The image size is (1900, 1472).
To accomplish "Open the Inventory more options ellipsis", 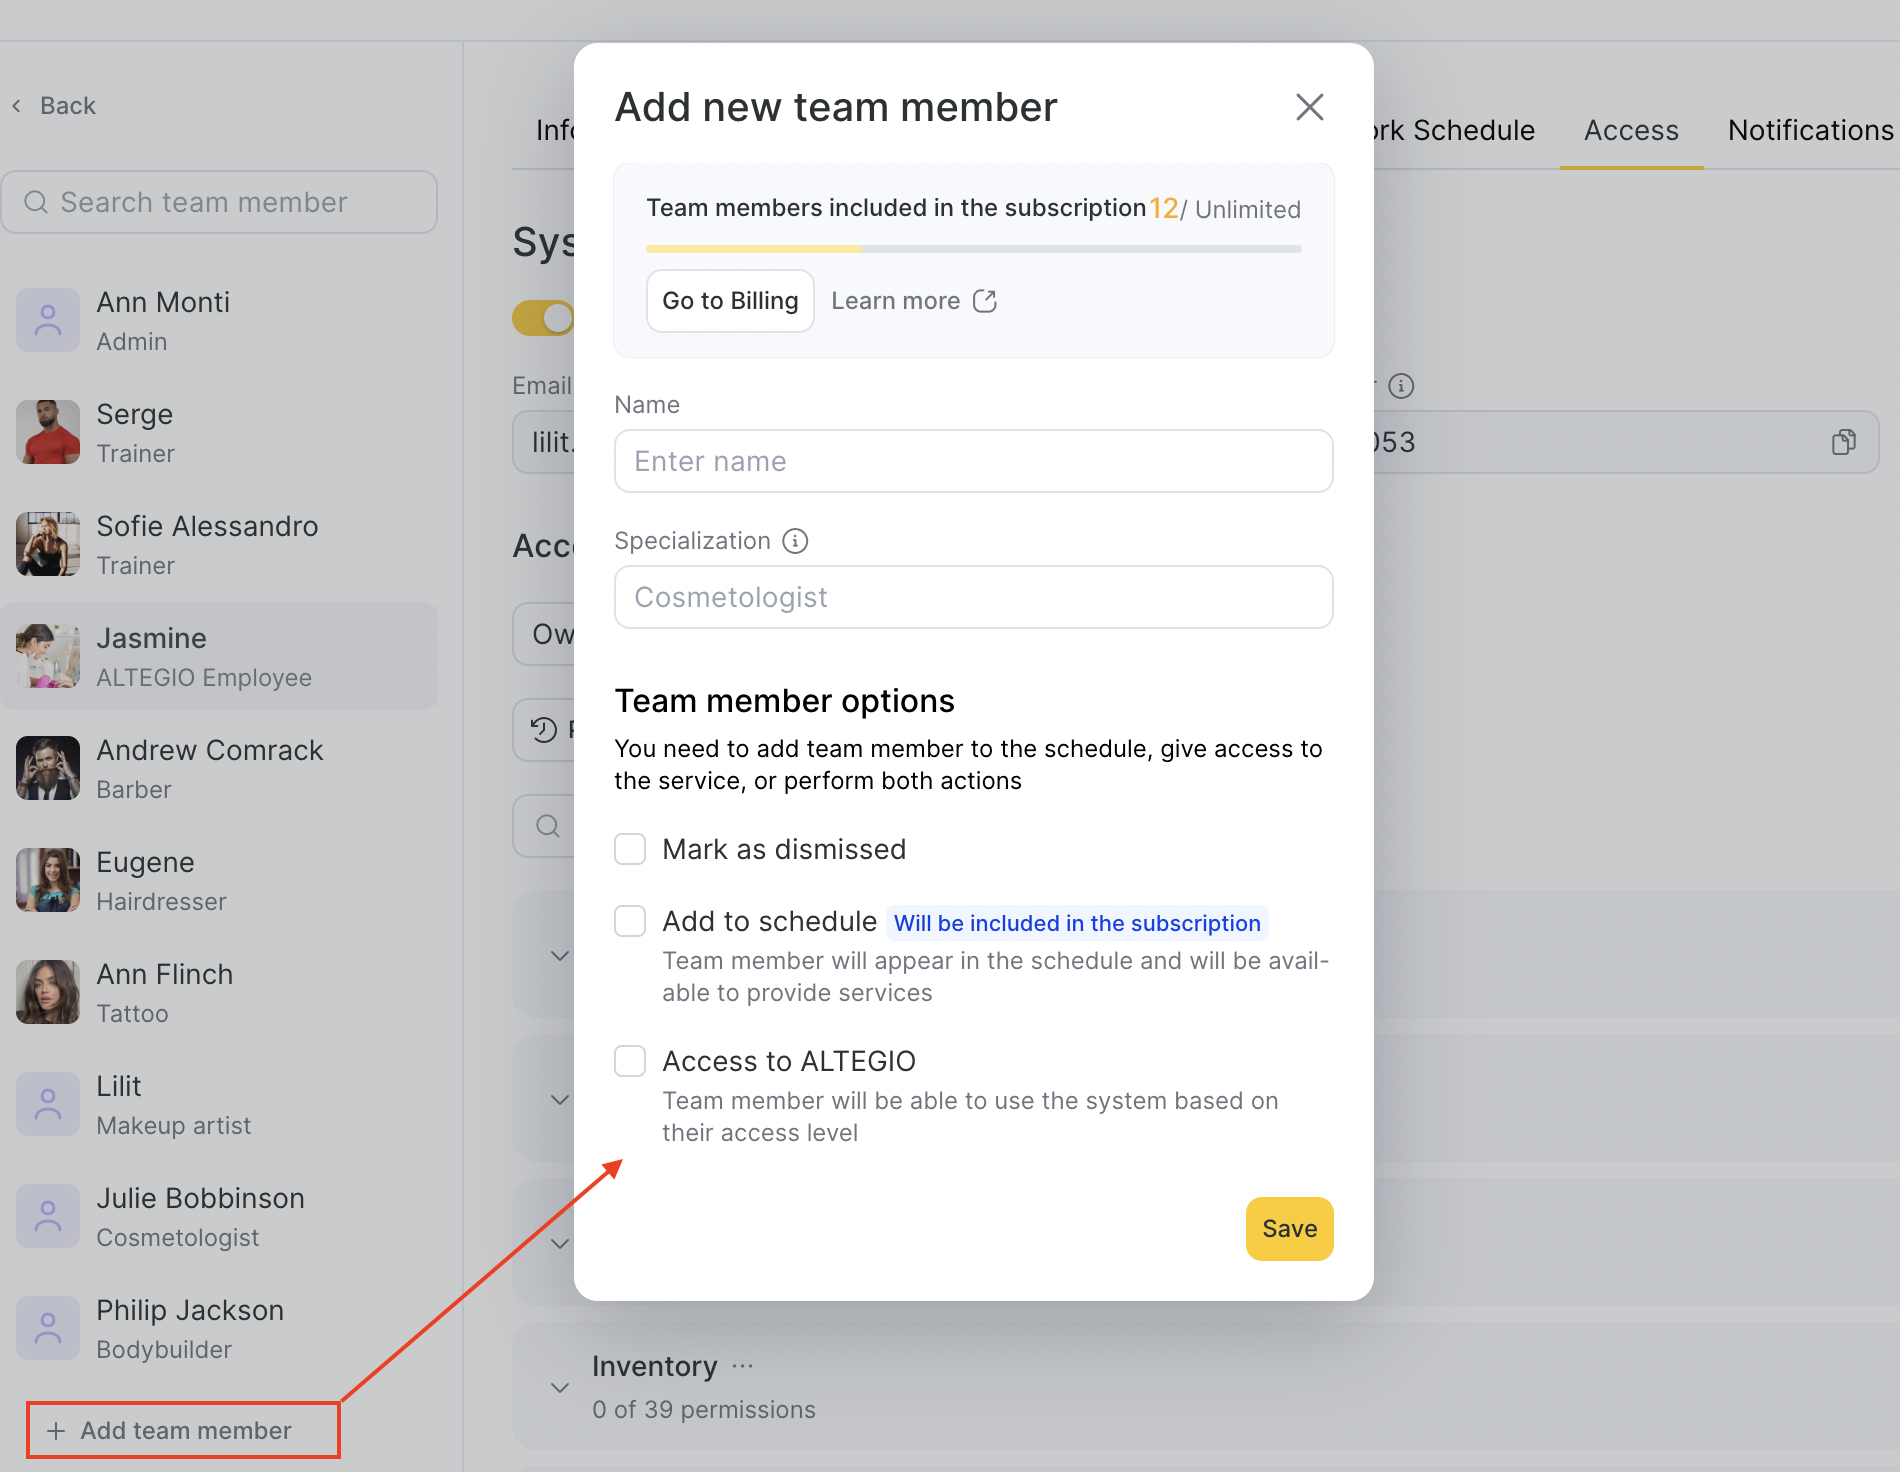I will (742, 1366).
